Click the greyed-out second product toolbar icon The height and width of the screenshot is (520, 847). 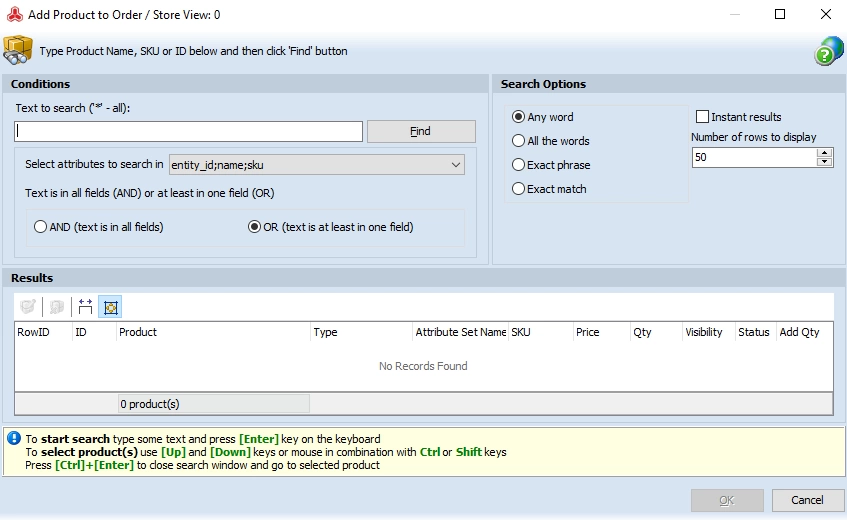[57, 307]
